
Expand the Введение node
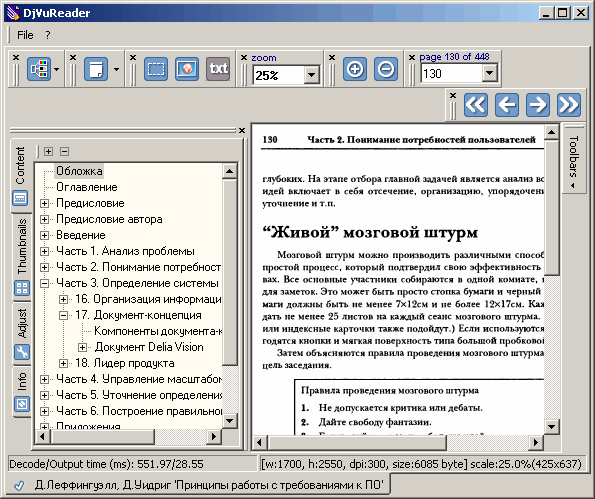click(x=44, y=235)
